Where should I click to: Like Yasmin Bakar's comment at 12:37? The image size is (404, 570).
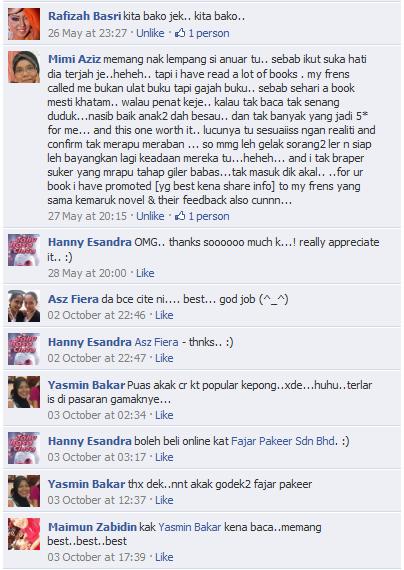[x=164, y=500]
